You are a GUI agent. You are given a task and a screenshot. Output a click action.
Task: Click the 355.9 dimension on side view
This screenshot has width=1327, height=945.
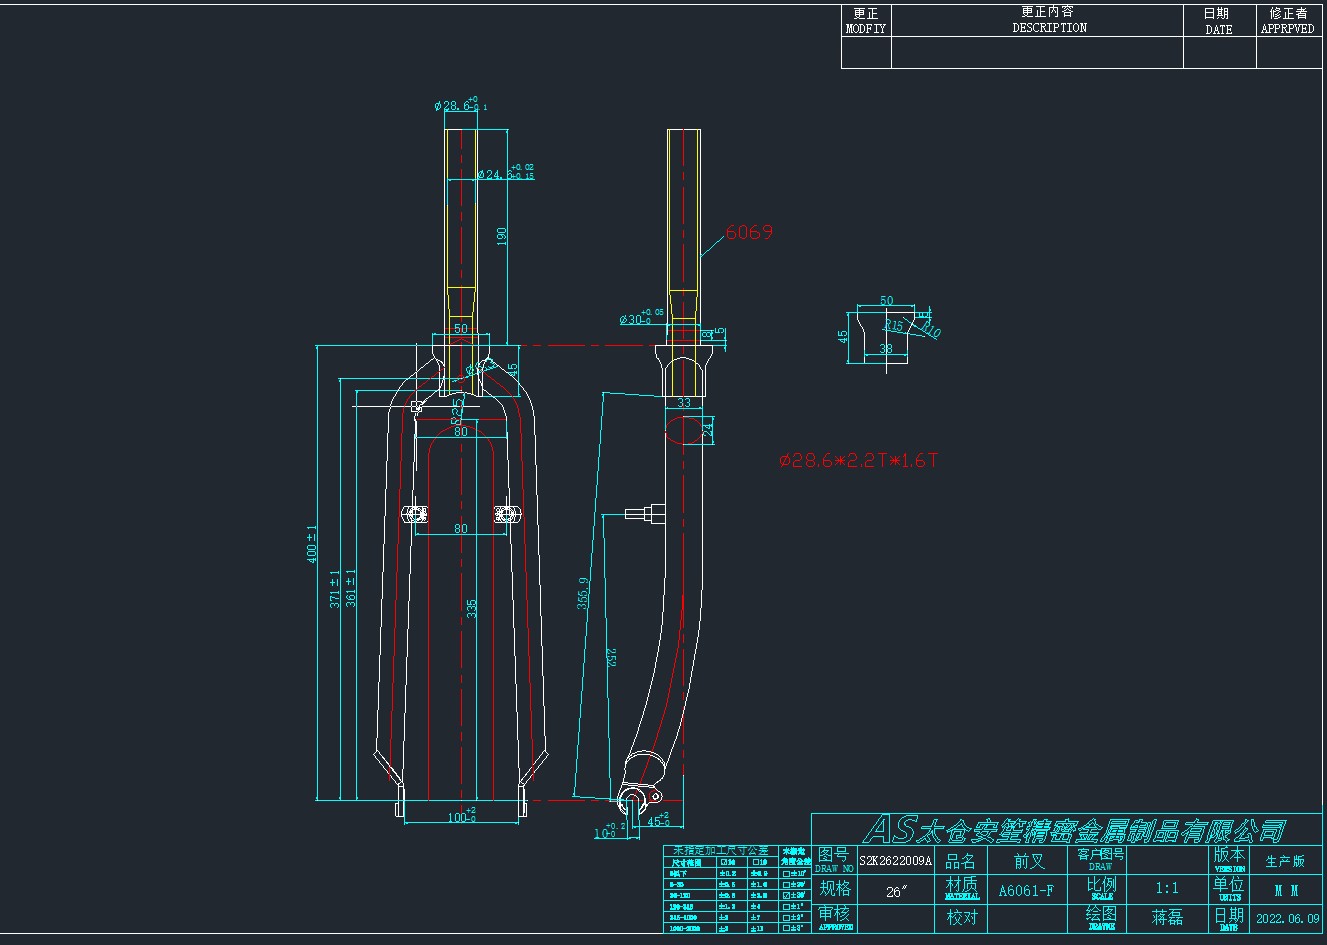(584, 592)
